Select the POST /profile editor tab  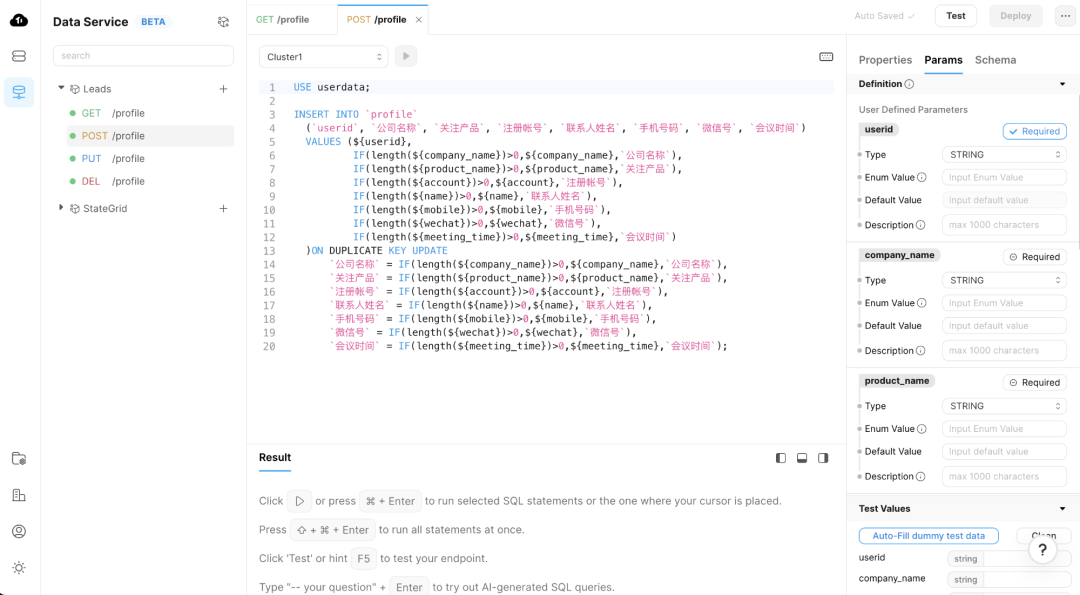(377, 20)
